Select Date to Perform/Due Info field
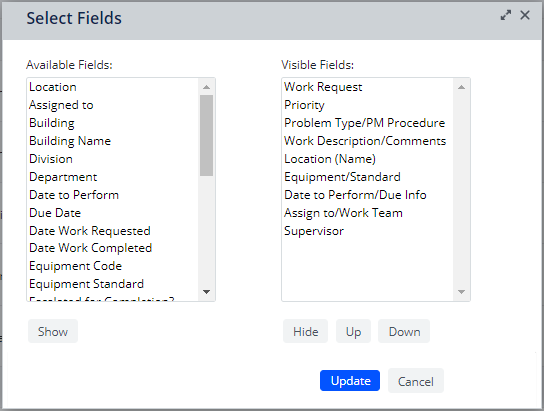544x411 pixels. tap(368, 195)
